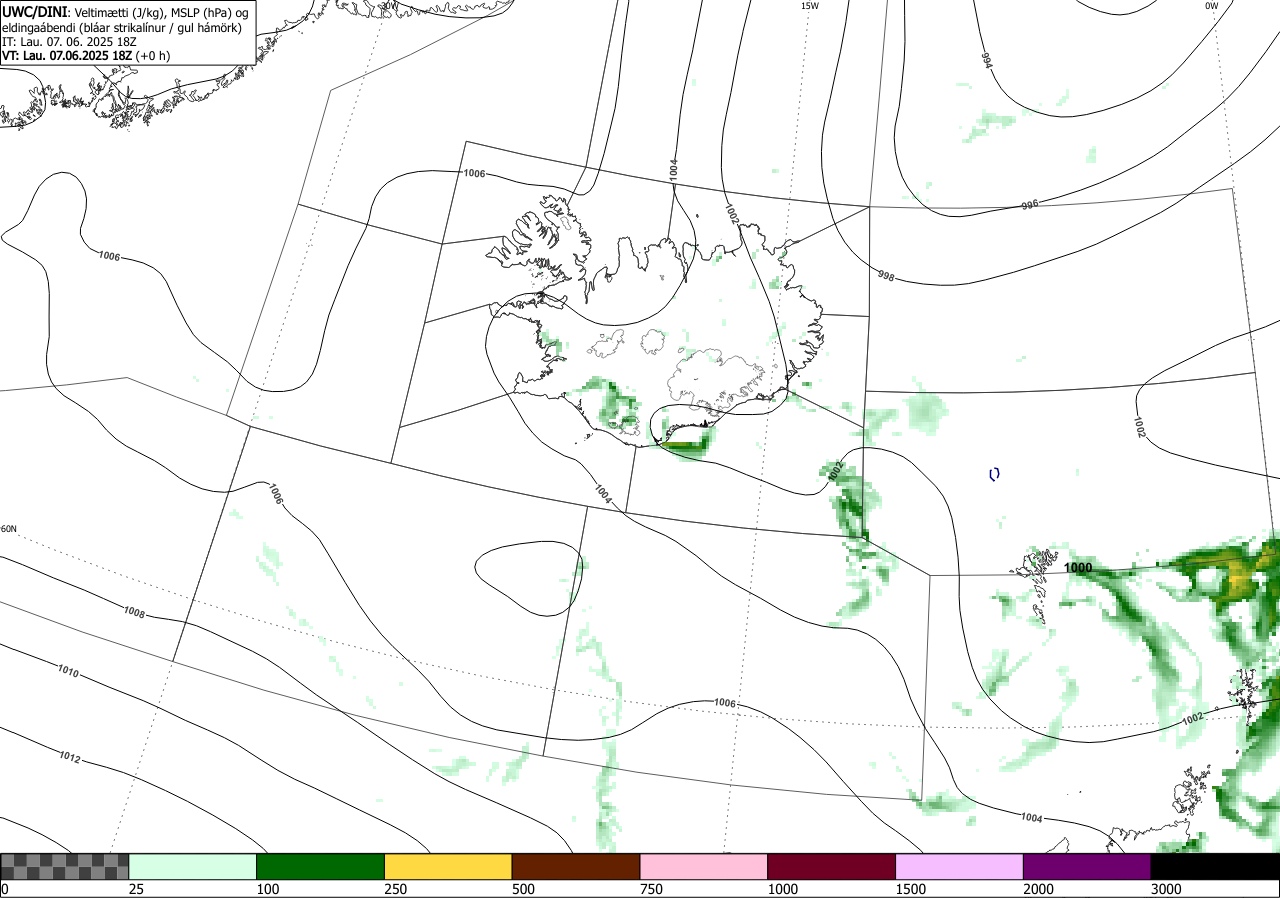
Task: Click the '996' isobar label
Action: pos(1030,205)
